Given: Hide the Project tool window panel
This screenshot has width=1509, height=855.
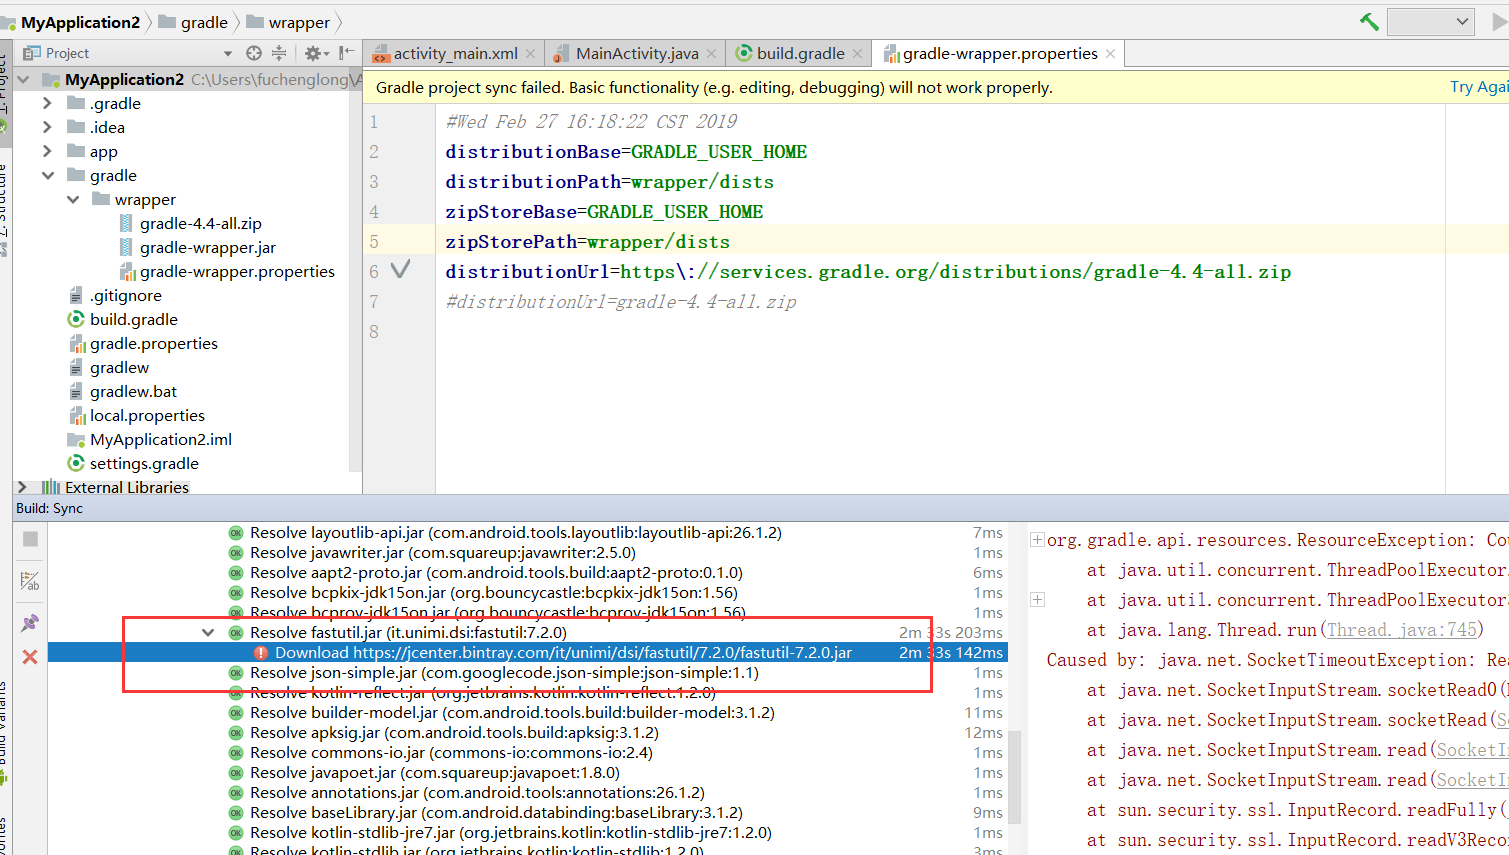Looking at the screenshot, I should [x=346, y=53].
